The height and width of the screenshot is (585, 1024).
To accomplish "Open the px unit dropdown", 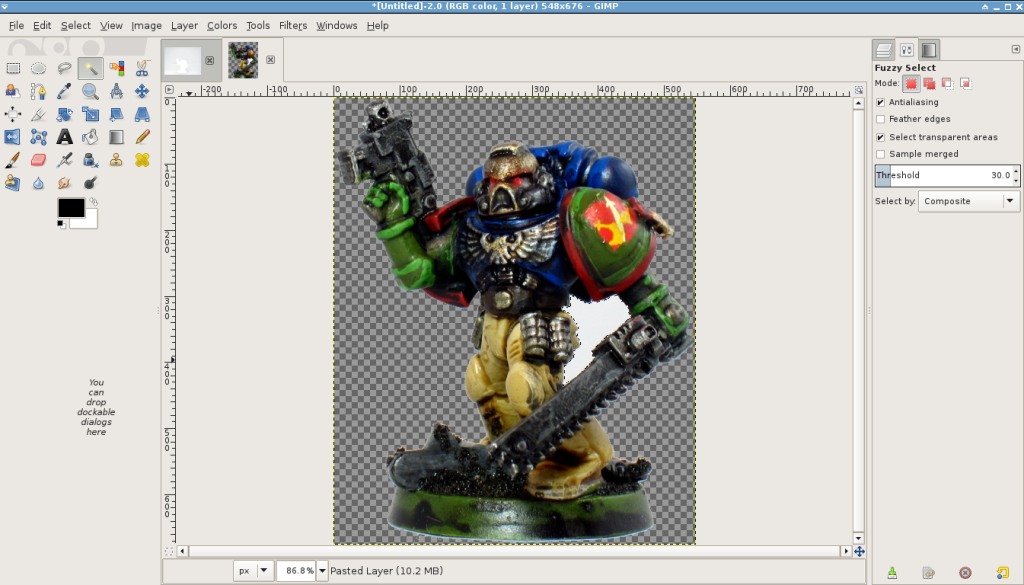I will (253, 571).
